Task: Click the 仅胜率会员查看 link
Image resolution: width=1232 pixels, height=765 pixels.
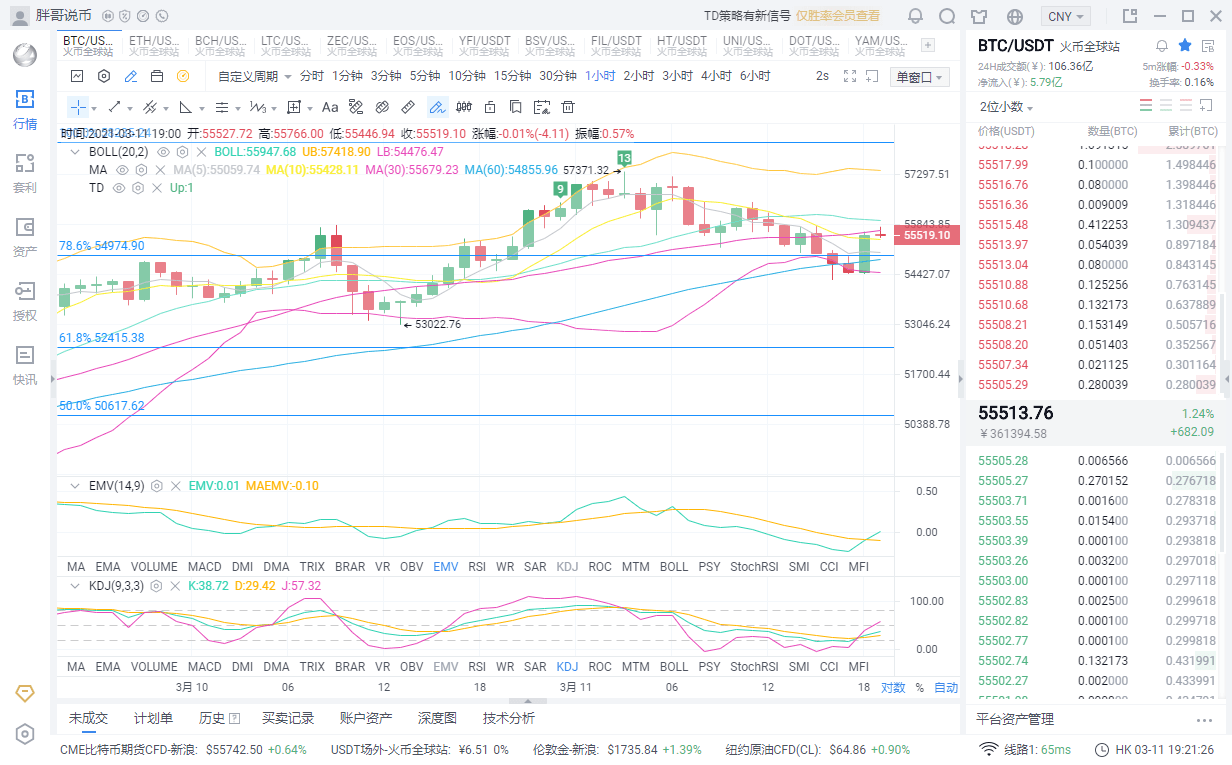Action: (838, 16)
